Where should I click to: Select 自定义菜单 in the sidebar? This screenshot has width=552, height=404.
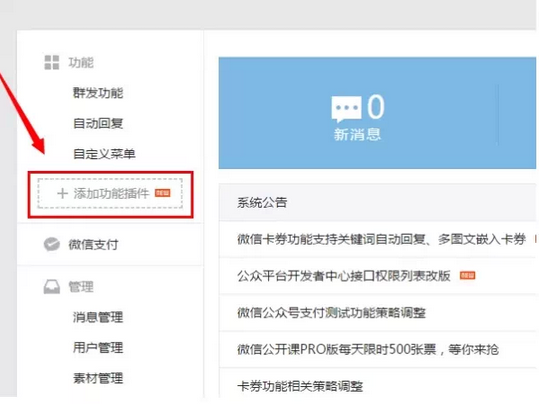point(104,154)
